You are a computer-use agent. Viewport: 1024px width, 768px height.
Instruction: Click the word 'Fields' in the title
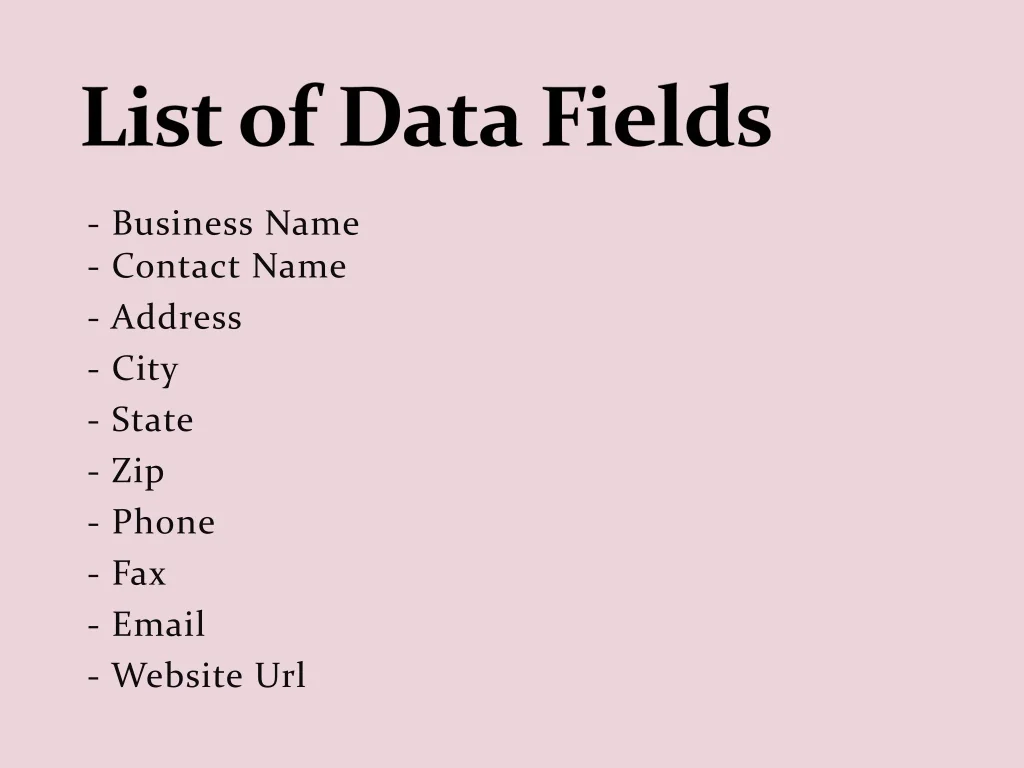(657, 118)
